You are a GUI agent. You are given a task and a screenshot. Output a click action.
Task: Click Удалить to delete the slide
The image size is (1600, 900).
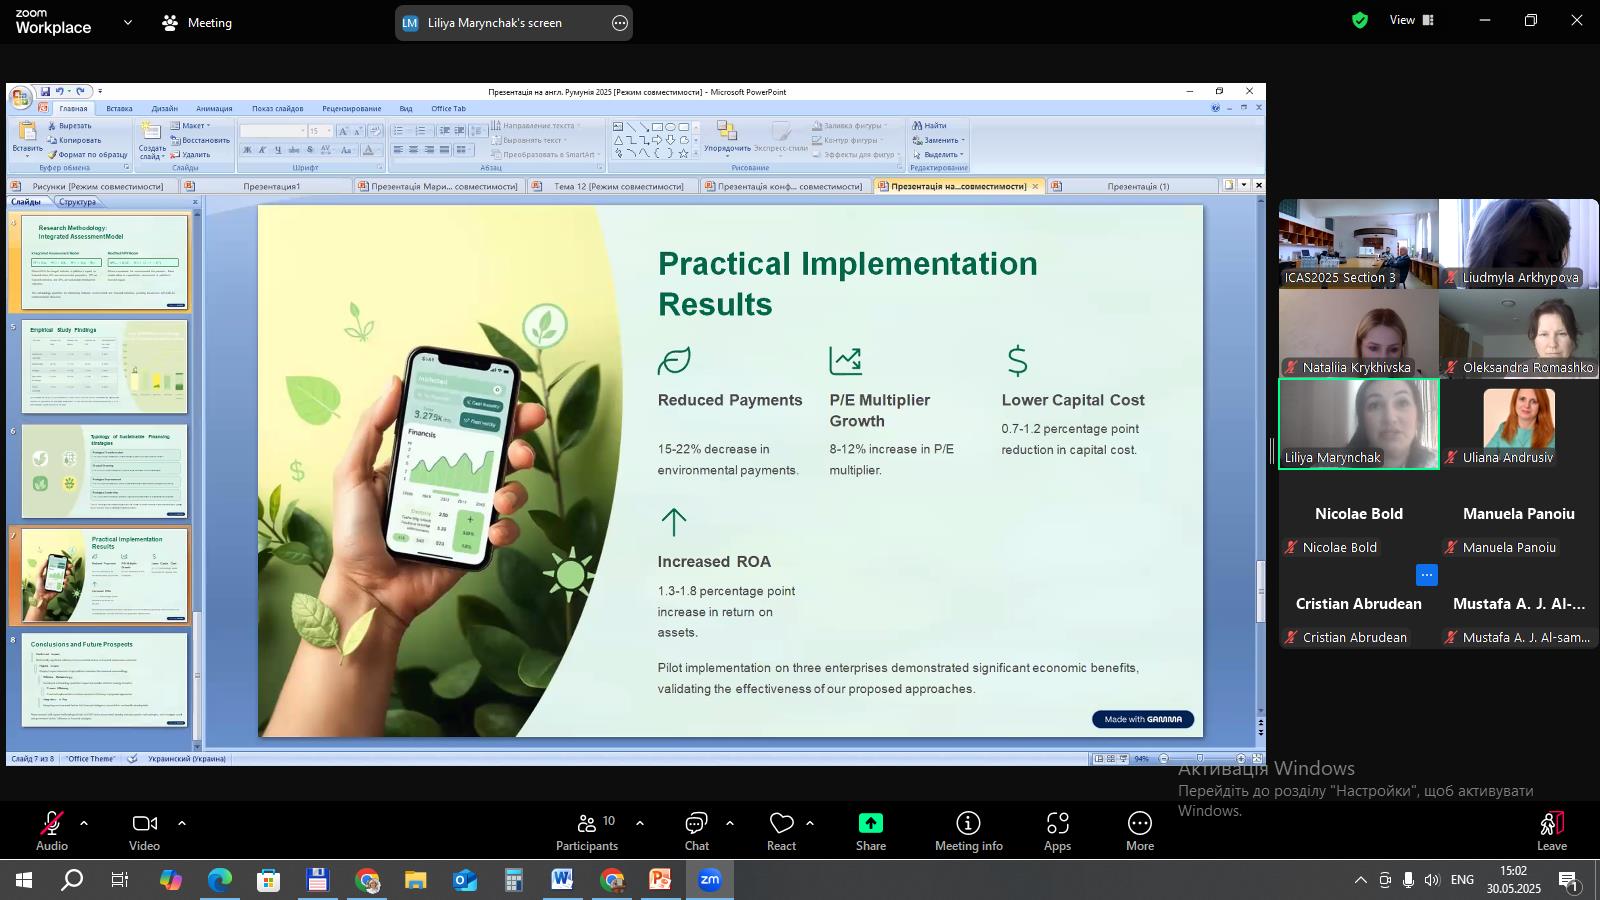pyautogui.click(x=190, y=154)
